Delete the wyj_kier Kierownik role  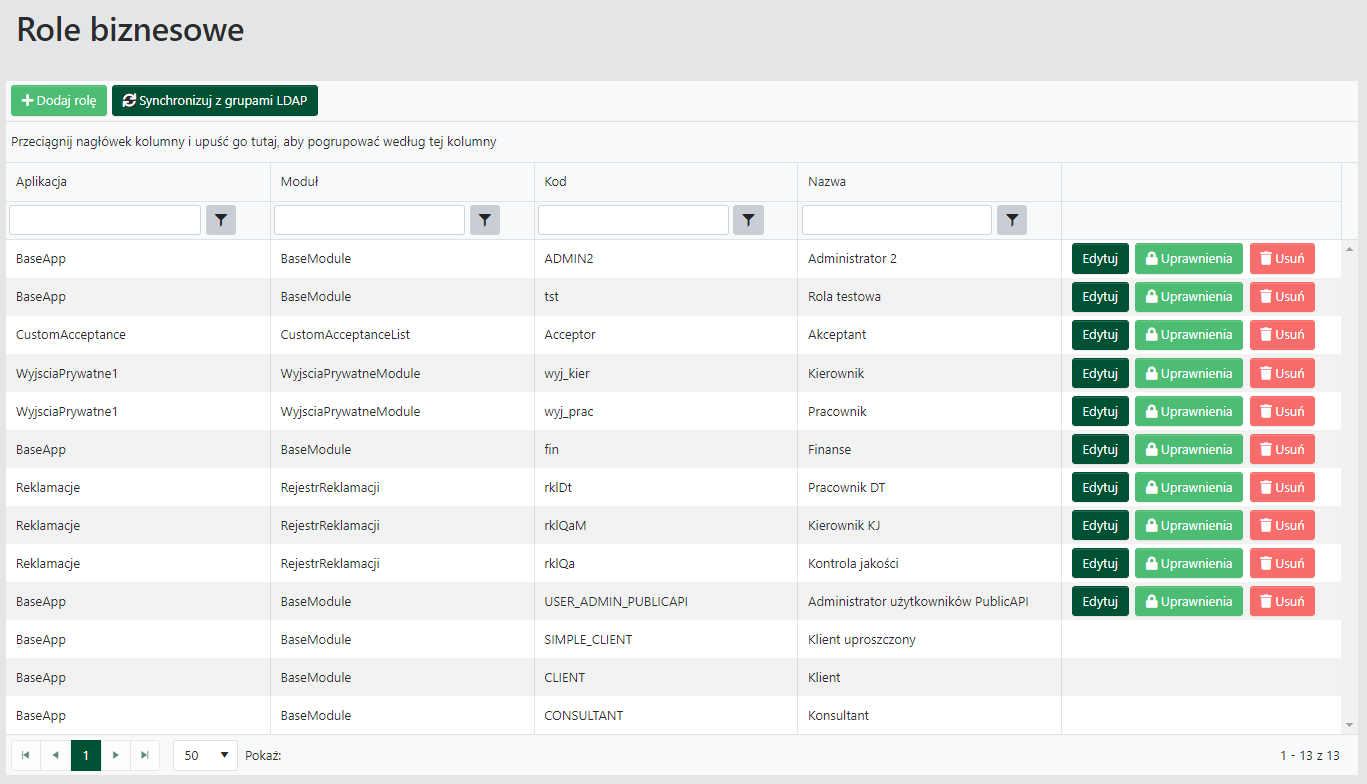(1282, 373)
